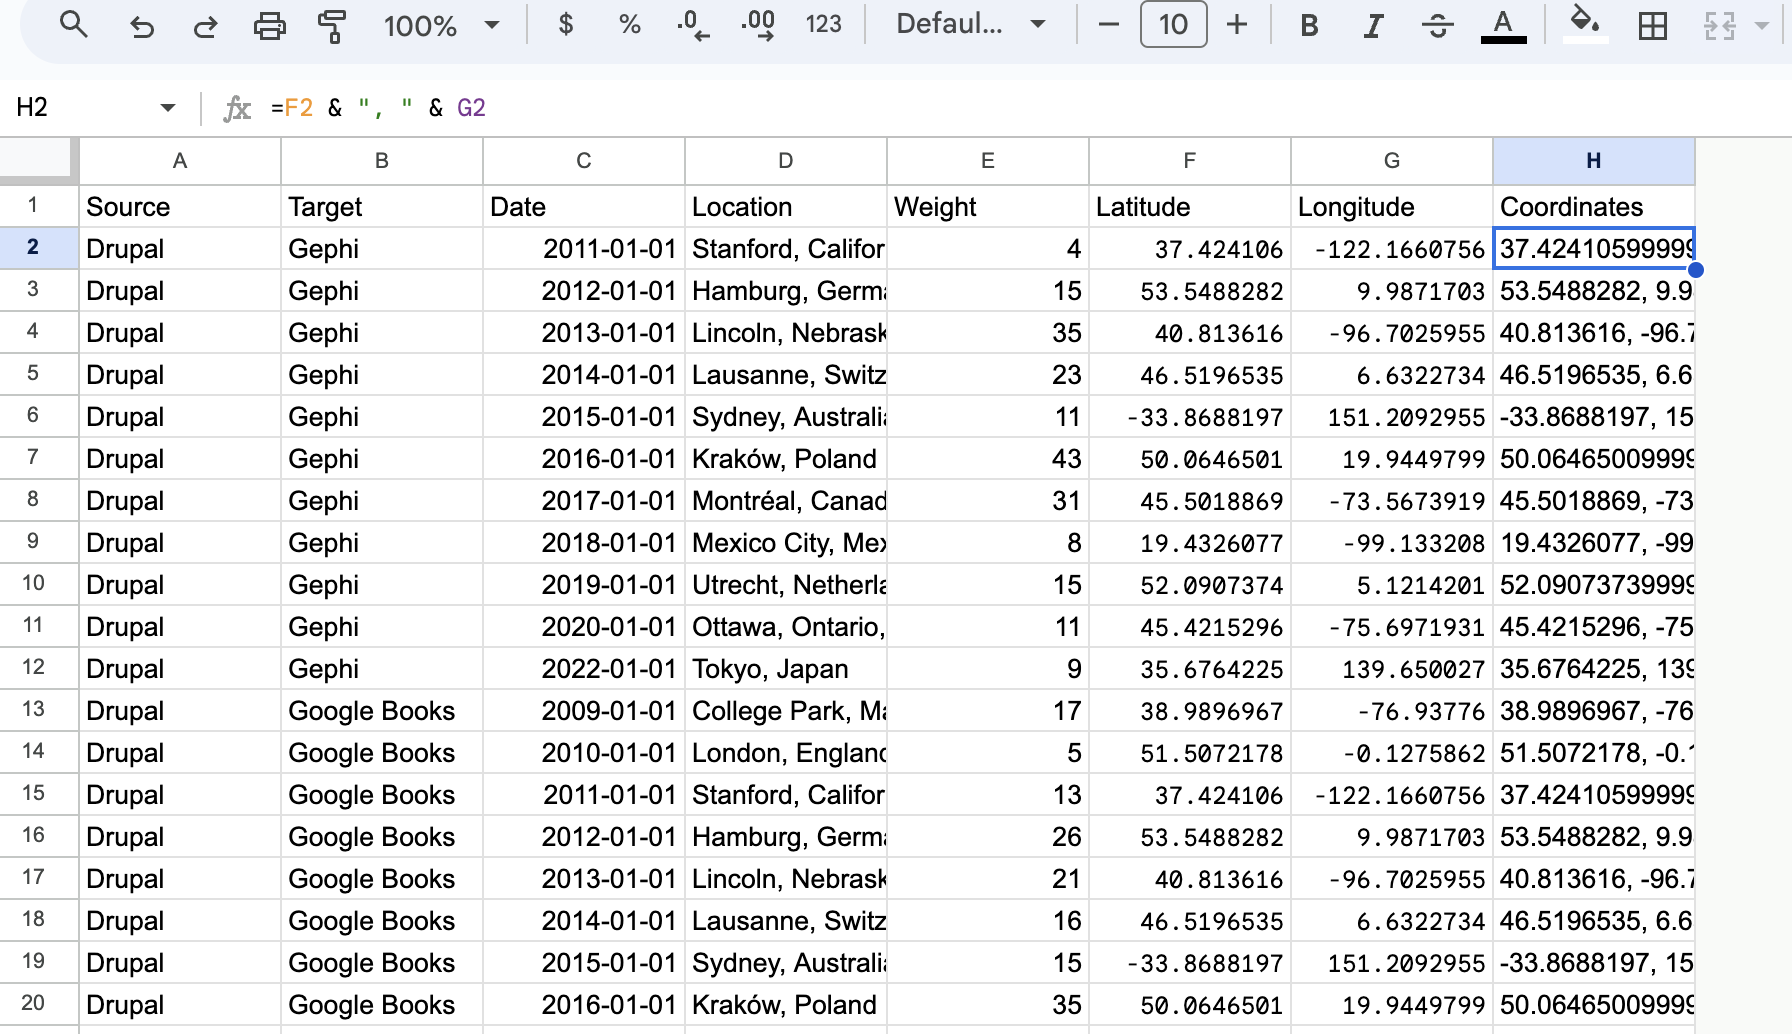Select column H header

click(1593, 161)
